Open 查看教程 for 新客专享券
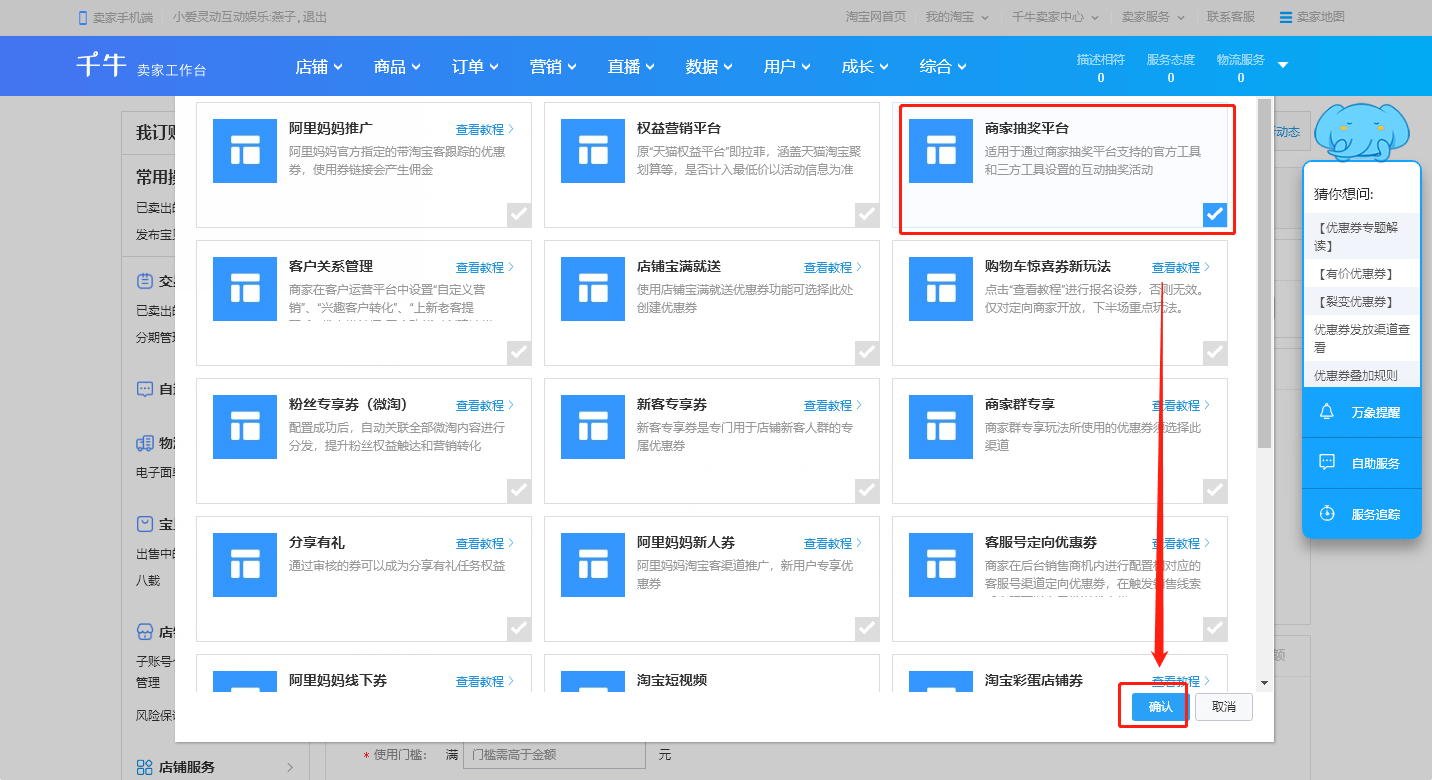Viewport: 1432px width, 780px height. (833, 405)
